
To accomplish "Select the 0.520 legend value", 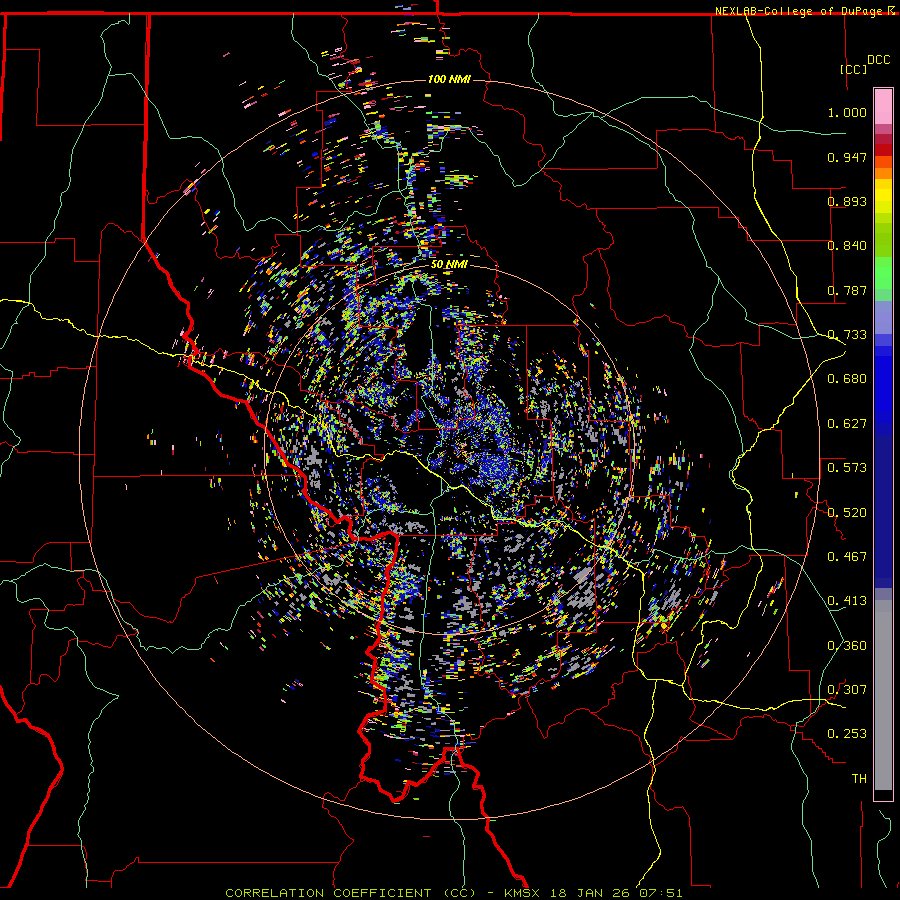I will pos(847,513).
